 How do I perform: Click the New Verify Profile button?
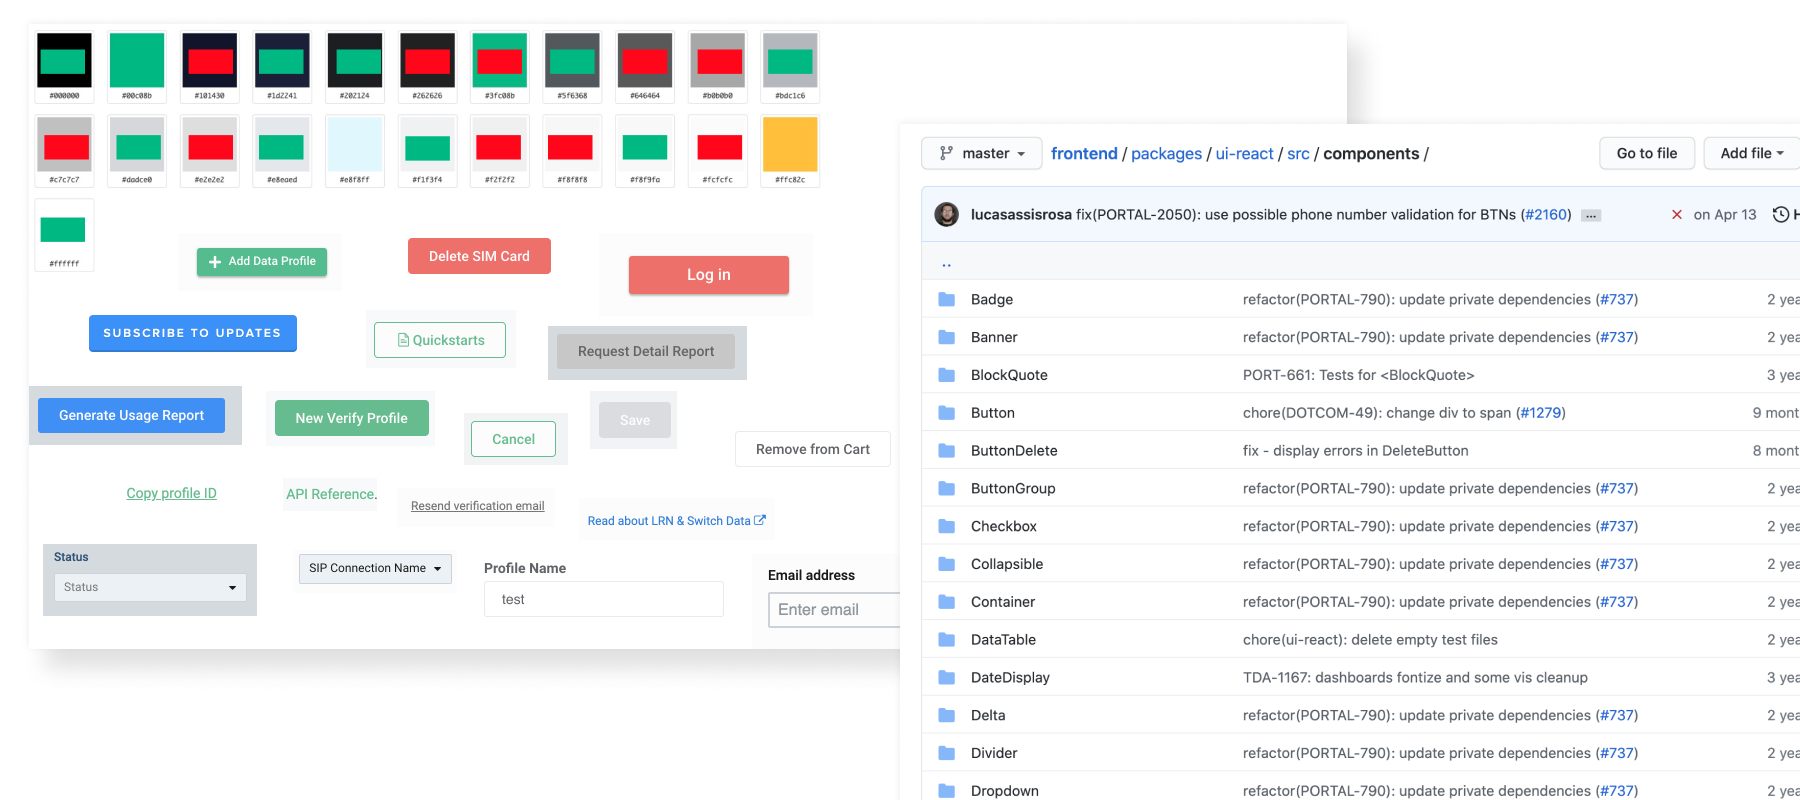(x=352, y=418)
